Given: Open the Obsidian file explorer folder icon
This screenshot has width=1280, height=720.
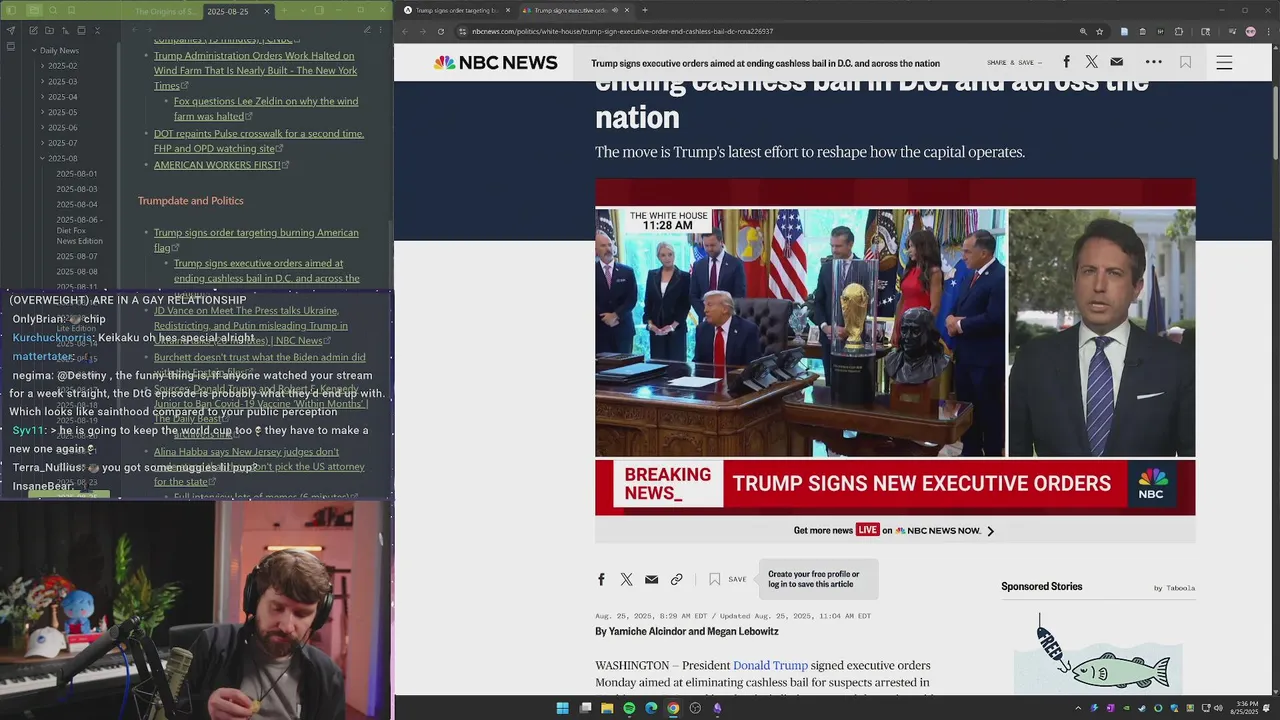Looking at the screenshot, I should pos(32,10).
